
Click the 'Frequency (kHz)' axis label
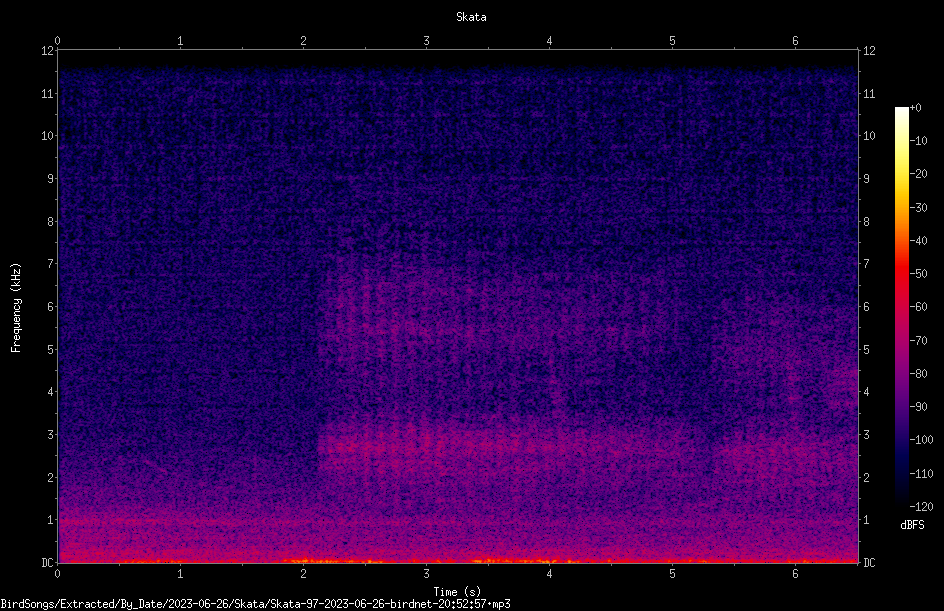tap(16, 308)
